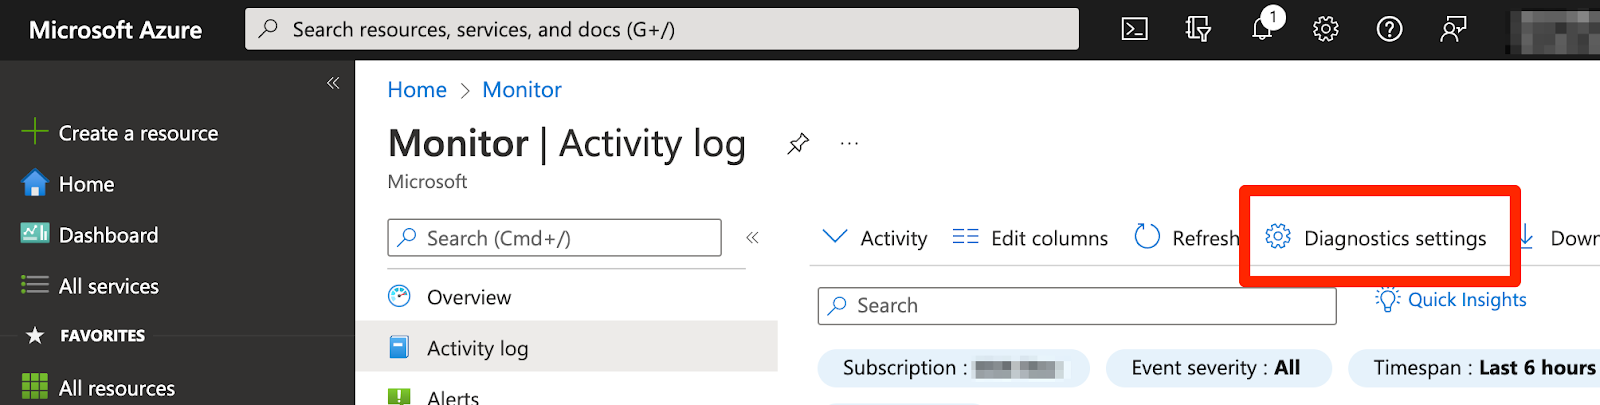
Task: Open All resources in the sidebar
Action: pyautogui.click(x=98, y=388)
